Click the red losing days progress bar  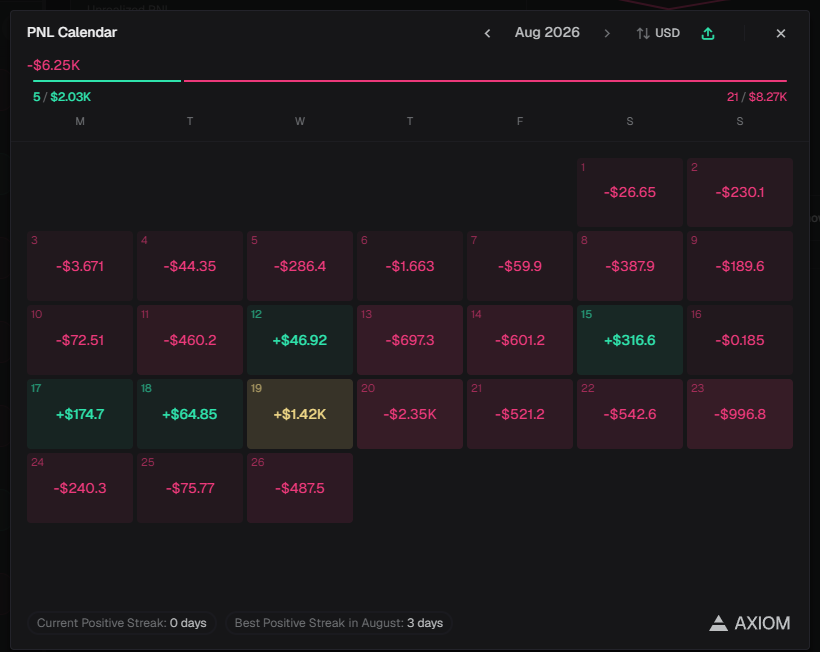(x=485, y=81)
